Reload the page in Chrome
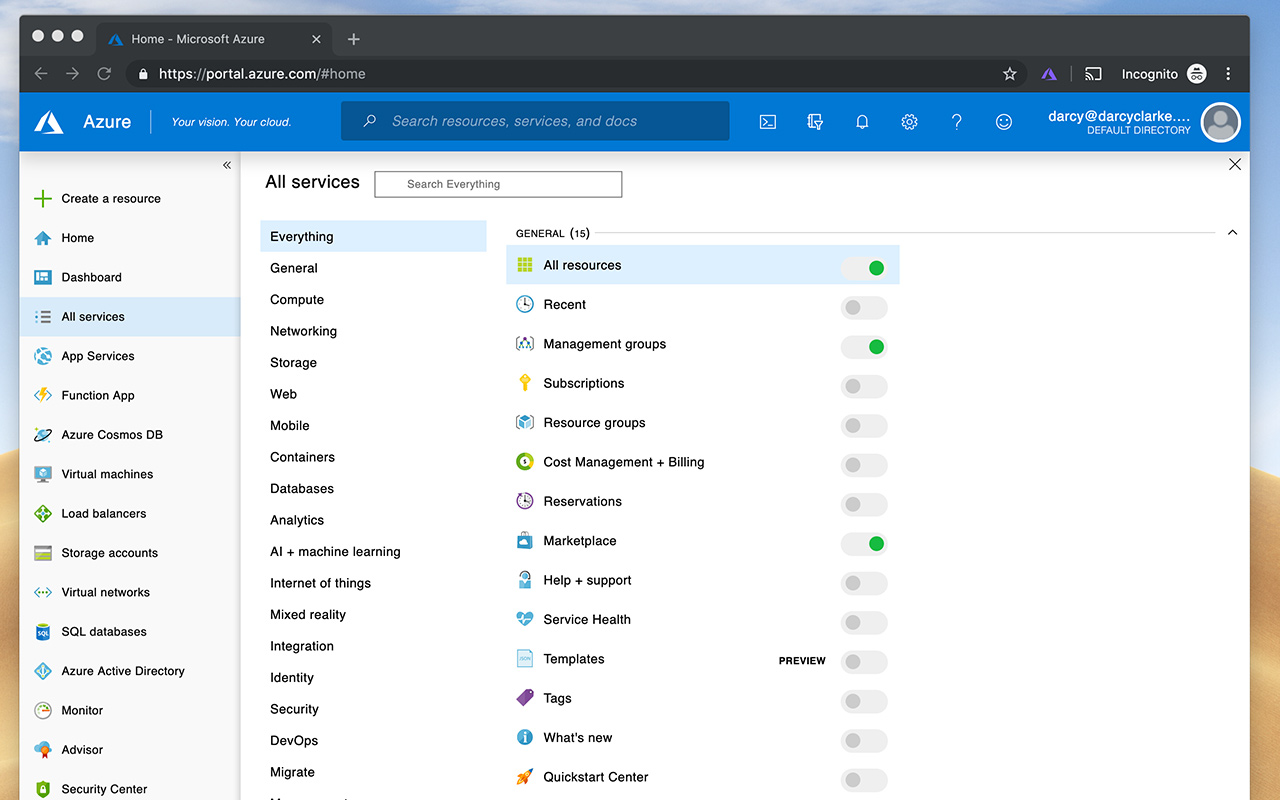1280x800 pixels. point(104,74)
